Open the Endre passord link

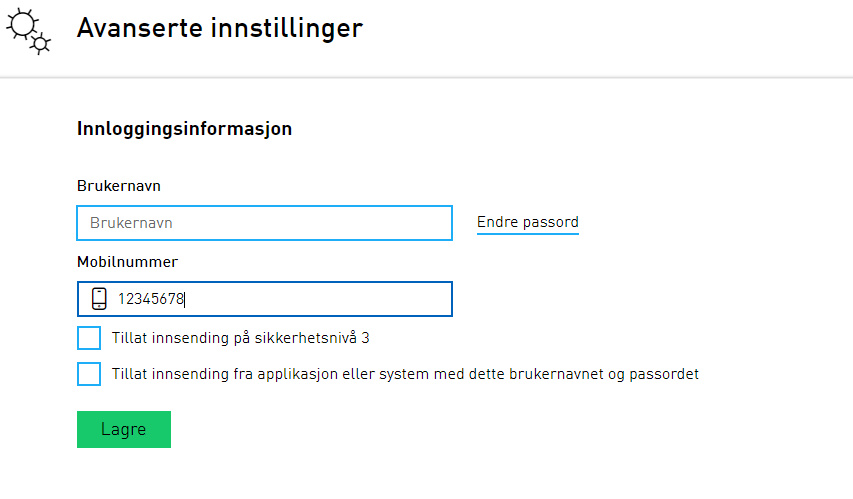click(x=527, y=222)
